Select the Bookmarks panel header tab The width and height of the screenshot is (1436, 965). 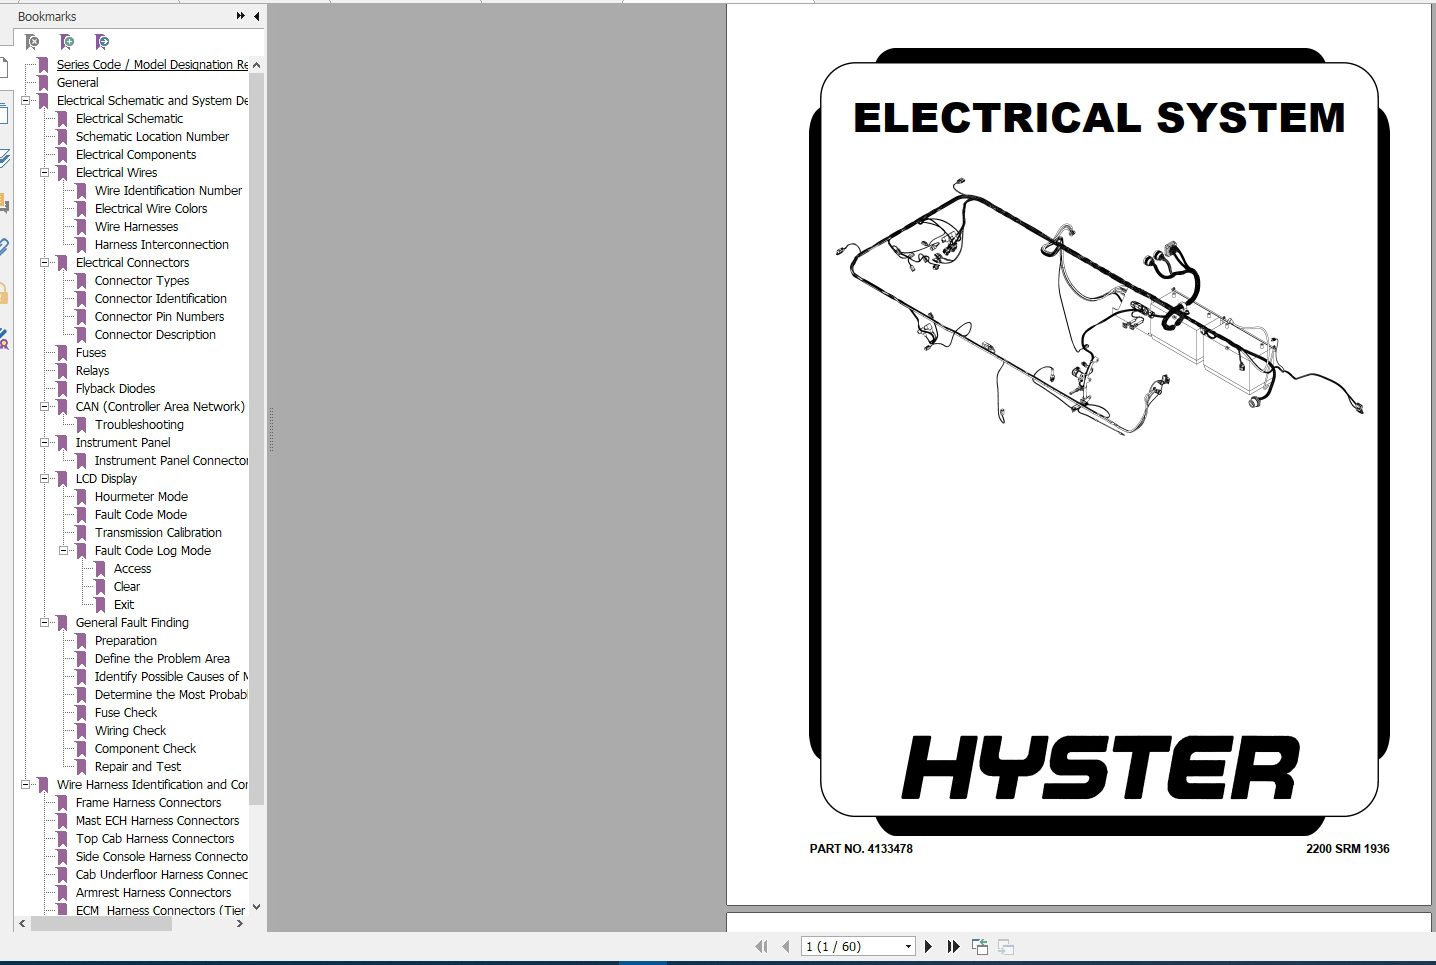[46, 16]
